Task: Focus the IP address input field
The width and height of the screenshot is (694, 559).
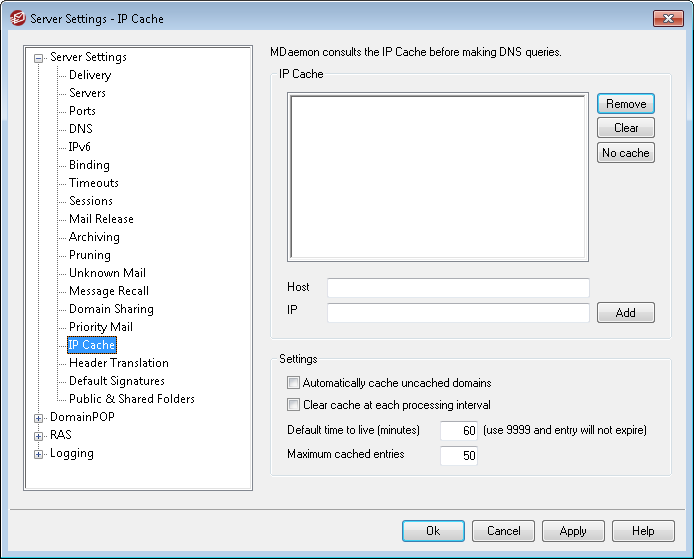Action: pyautogui.click(x=458, y=313)
